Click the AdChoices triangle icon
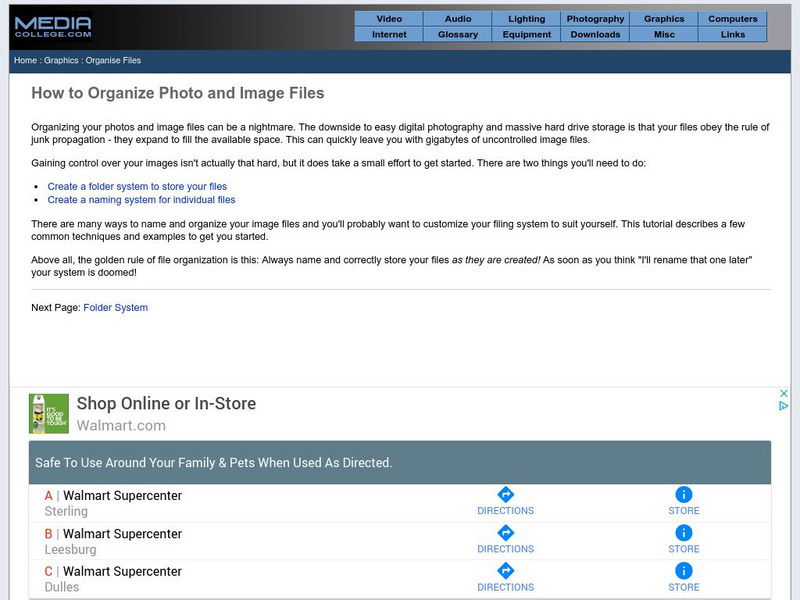This screenshot has width=800, height=600. [x=784, y=406]
